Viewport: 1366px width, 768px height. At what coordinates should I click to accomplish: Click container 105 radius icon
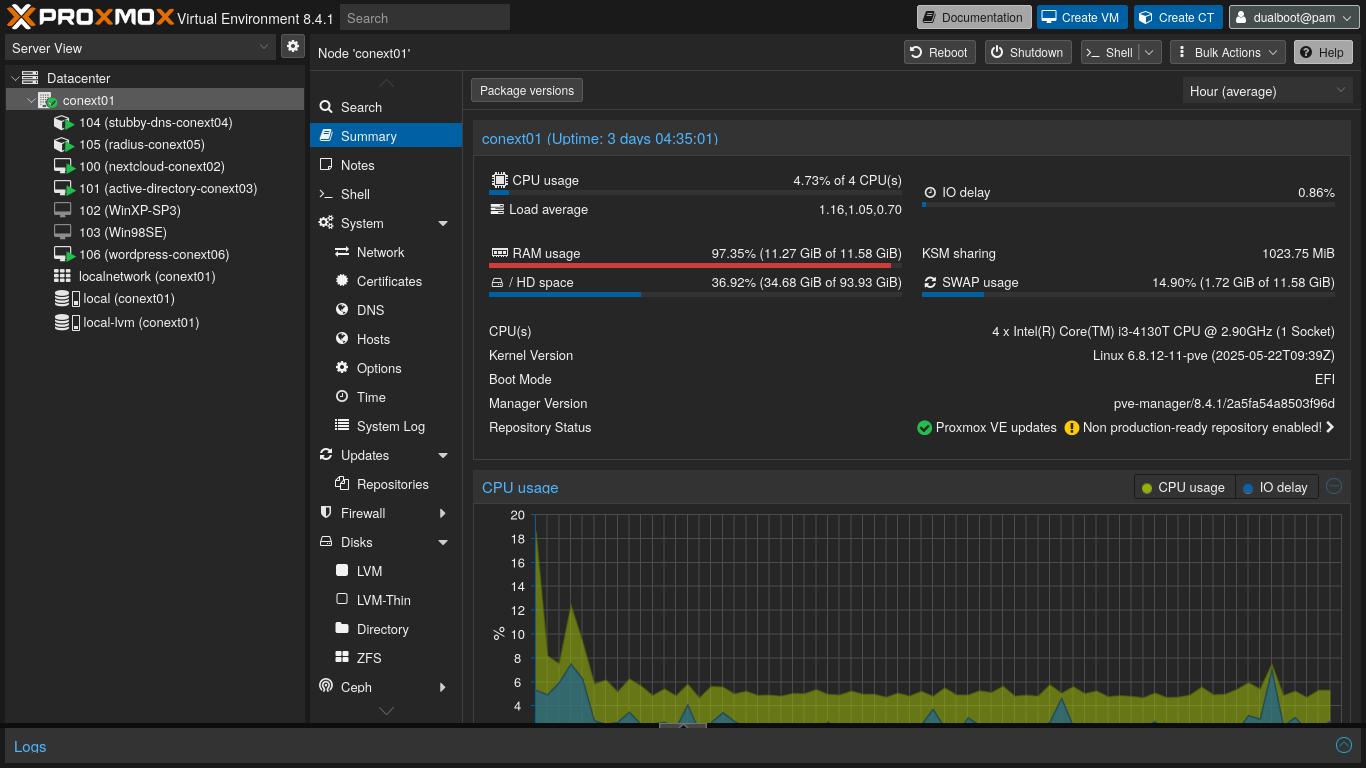[x=64, y=144]
